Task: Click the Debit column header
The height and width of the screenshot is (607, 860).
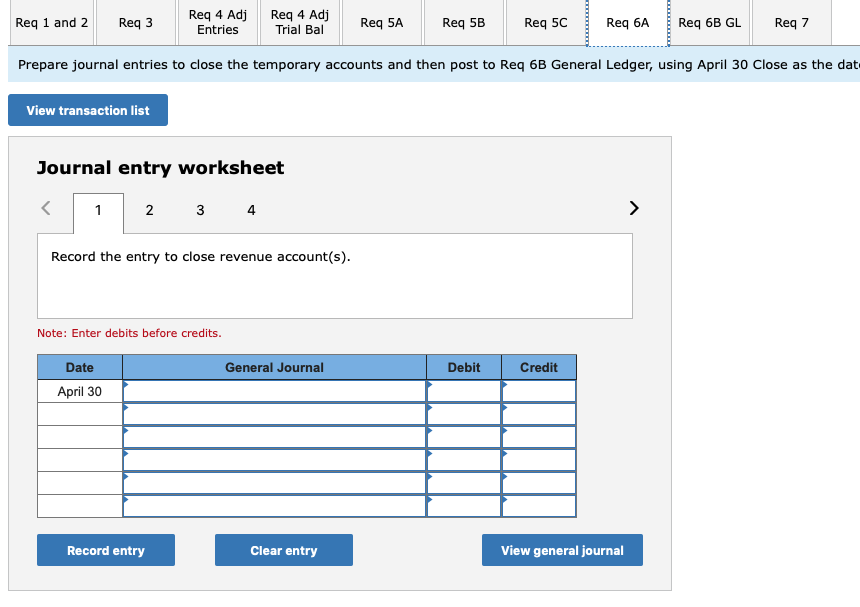Action: coord(464,367)
